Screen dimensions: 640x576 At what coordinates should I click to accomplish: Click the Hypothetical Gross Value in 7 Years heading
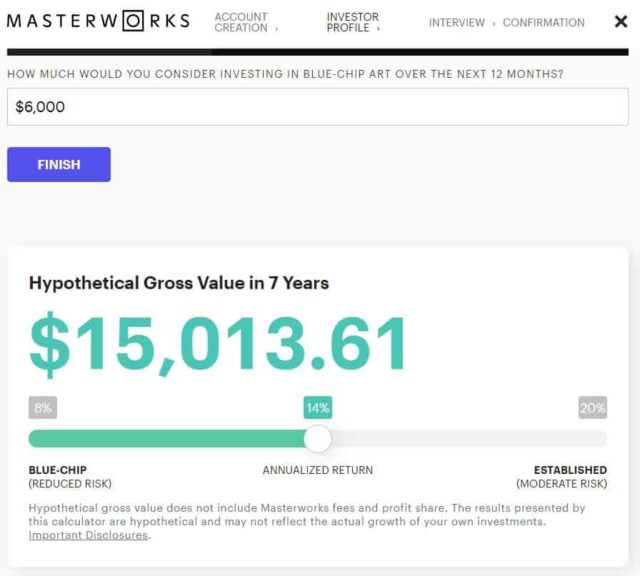point(179,283)
